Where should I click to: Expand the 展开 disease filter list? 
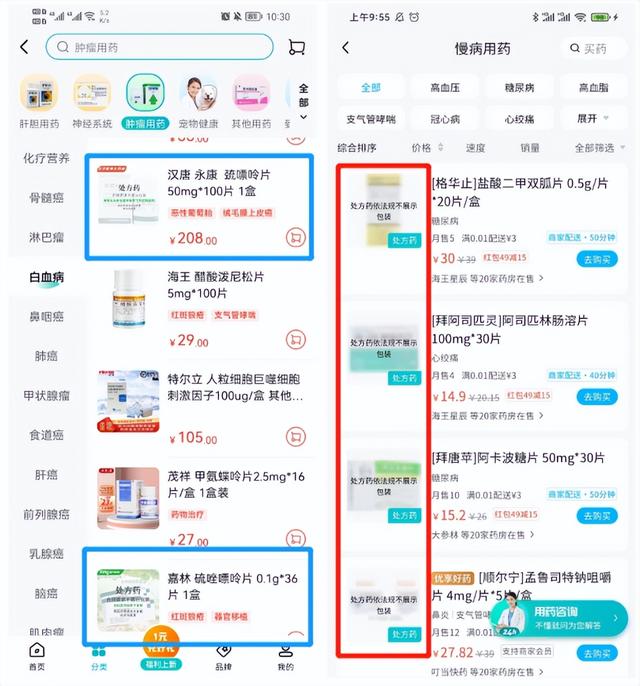tap(593, 119)
